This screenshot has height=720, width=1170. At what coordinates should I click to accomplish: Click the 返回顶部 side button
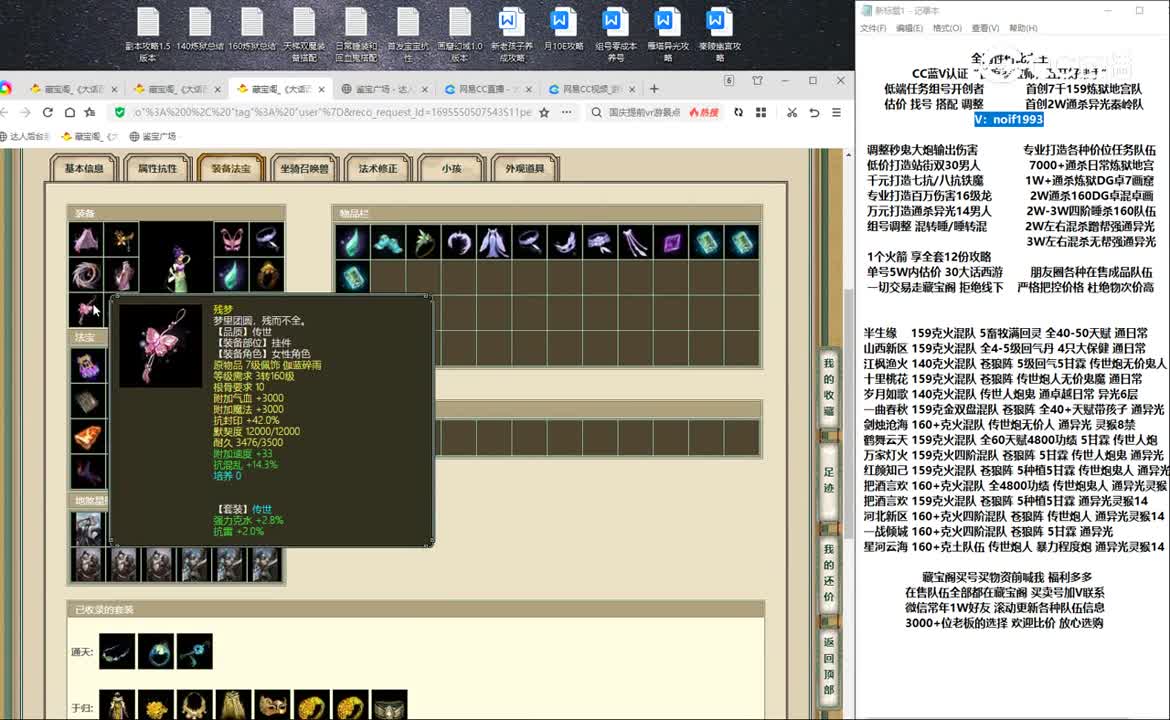[x=828, y=666]
